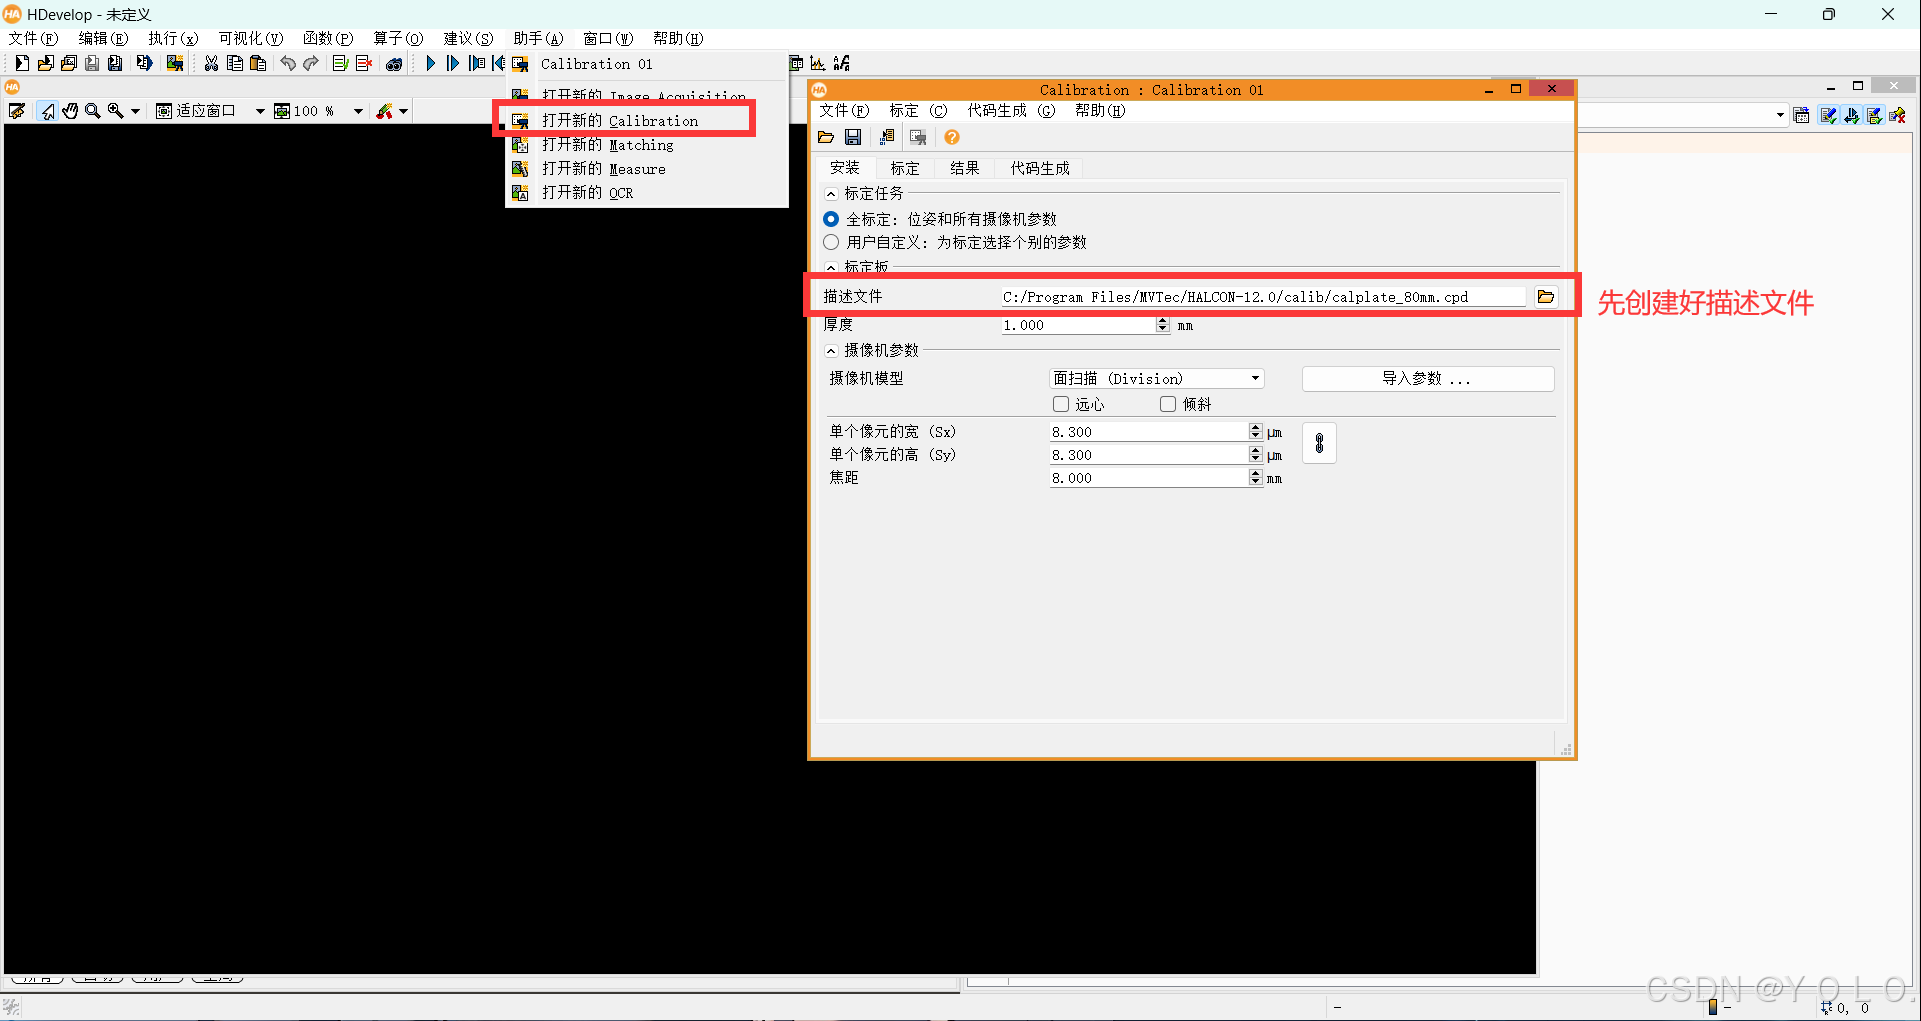Click the scissors Cut icon
Image resolution: width=1921 pixels, height=1021 pixels.
pyautogui.click(x=211, y=63)
